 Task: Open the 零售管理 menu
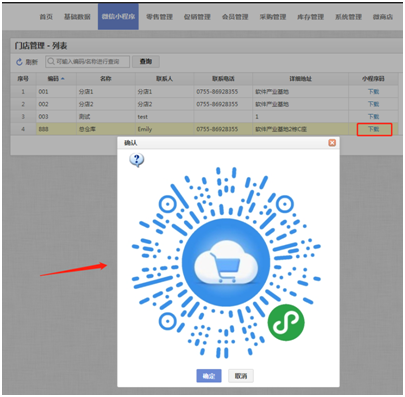159,17
